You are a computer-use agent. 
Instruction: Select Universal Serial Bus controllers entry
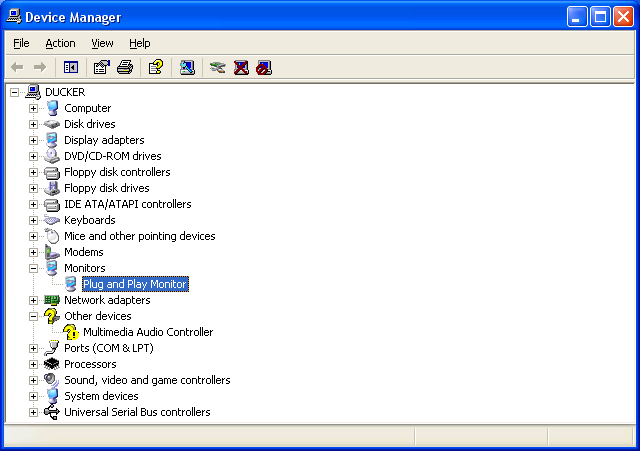coord(137,412)
